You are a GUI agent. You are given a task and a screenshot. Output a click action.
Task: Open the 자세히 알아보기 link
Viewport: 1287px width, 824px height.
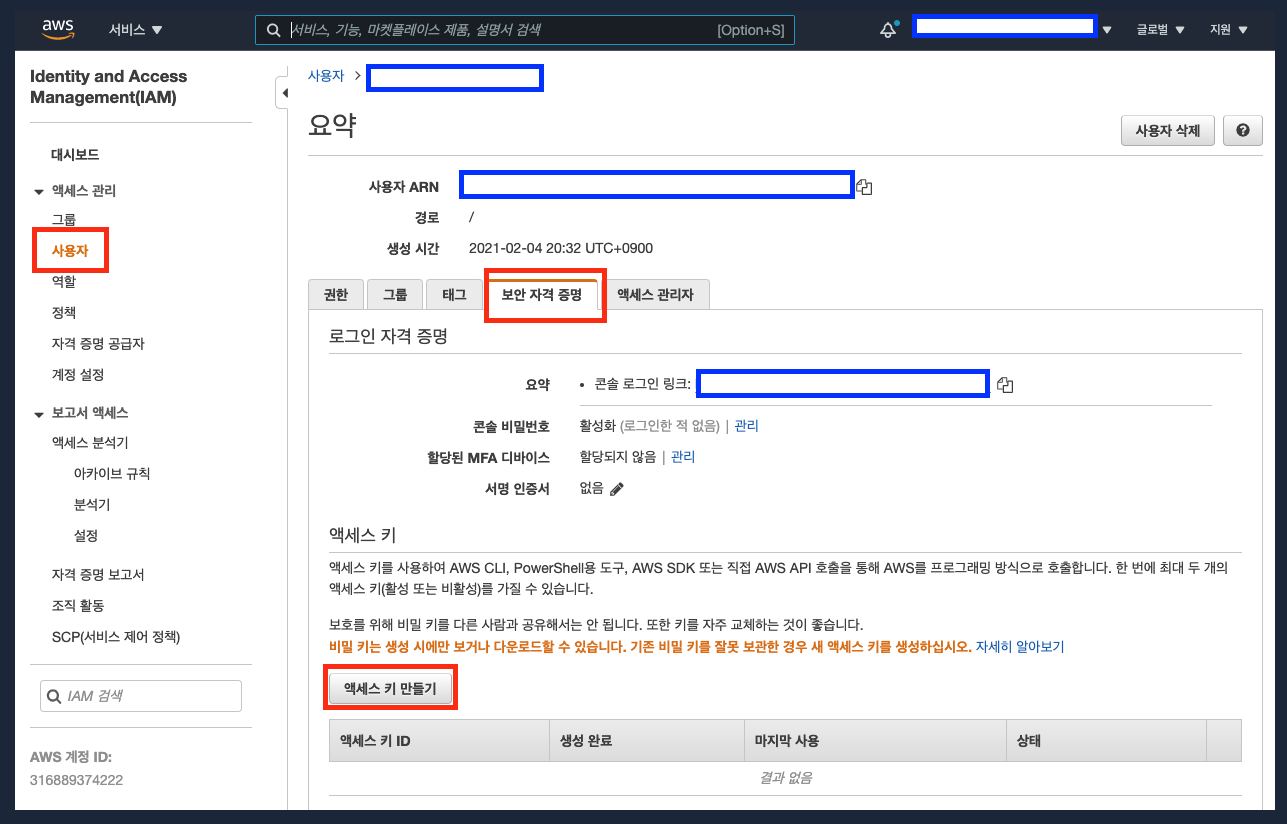pyautogui.click(x=1020, y=647)
